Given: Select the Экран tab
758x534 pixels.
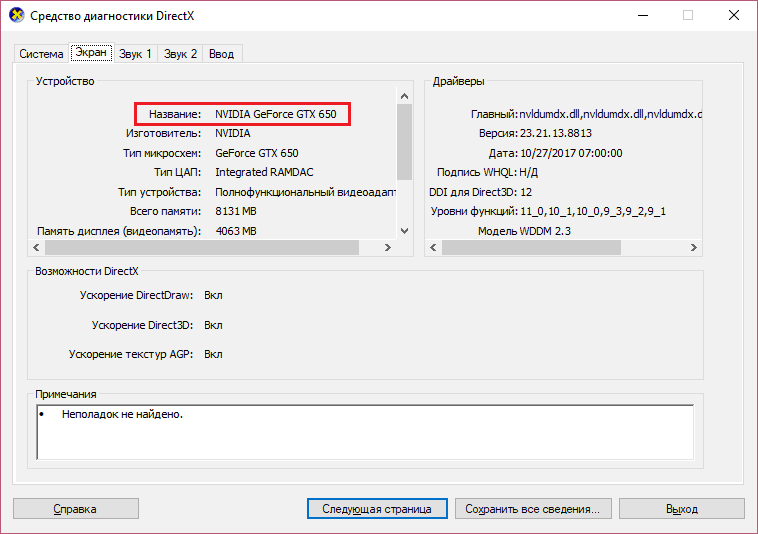Looking at the screenshot, I should 91,52.
